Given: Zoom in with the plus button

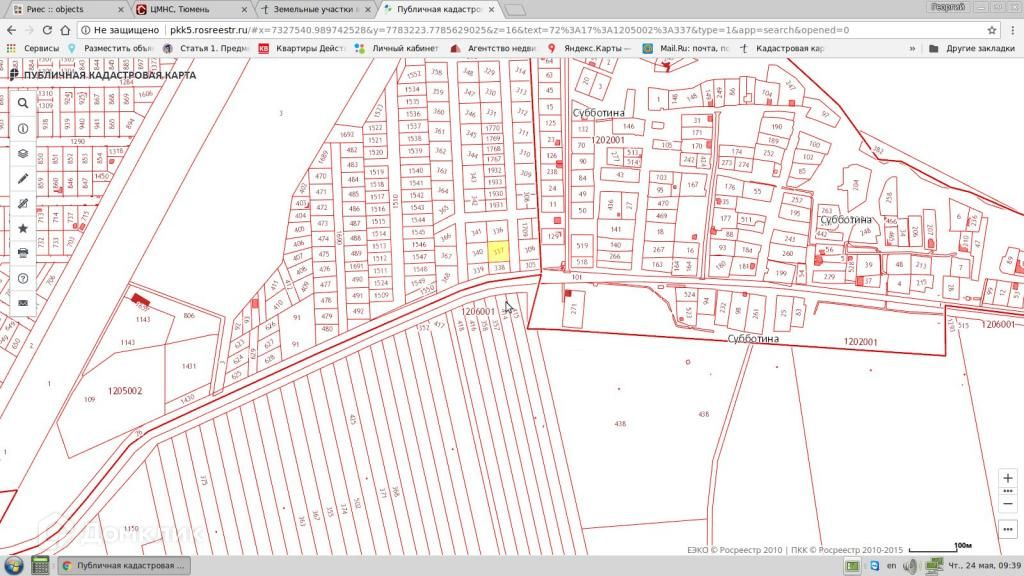Looking at the screenshot, I should (x=1007, y=478).
